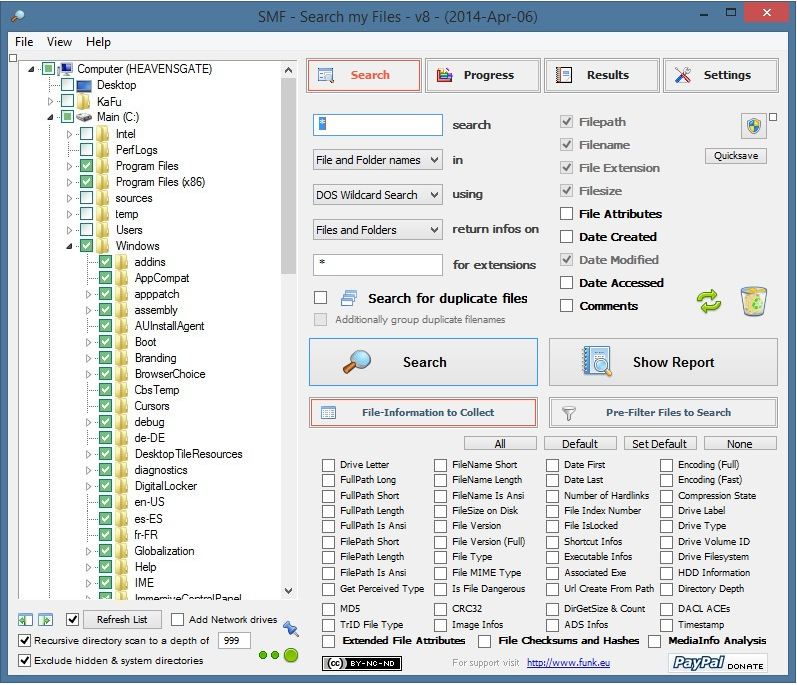797x685 pixels.
Task: Switch to the Progress tab
Action: point(483,75)
